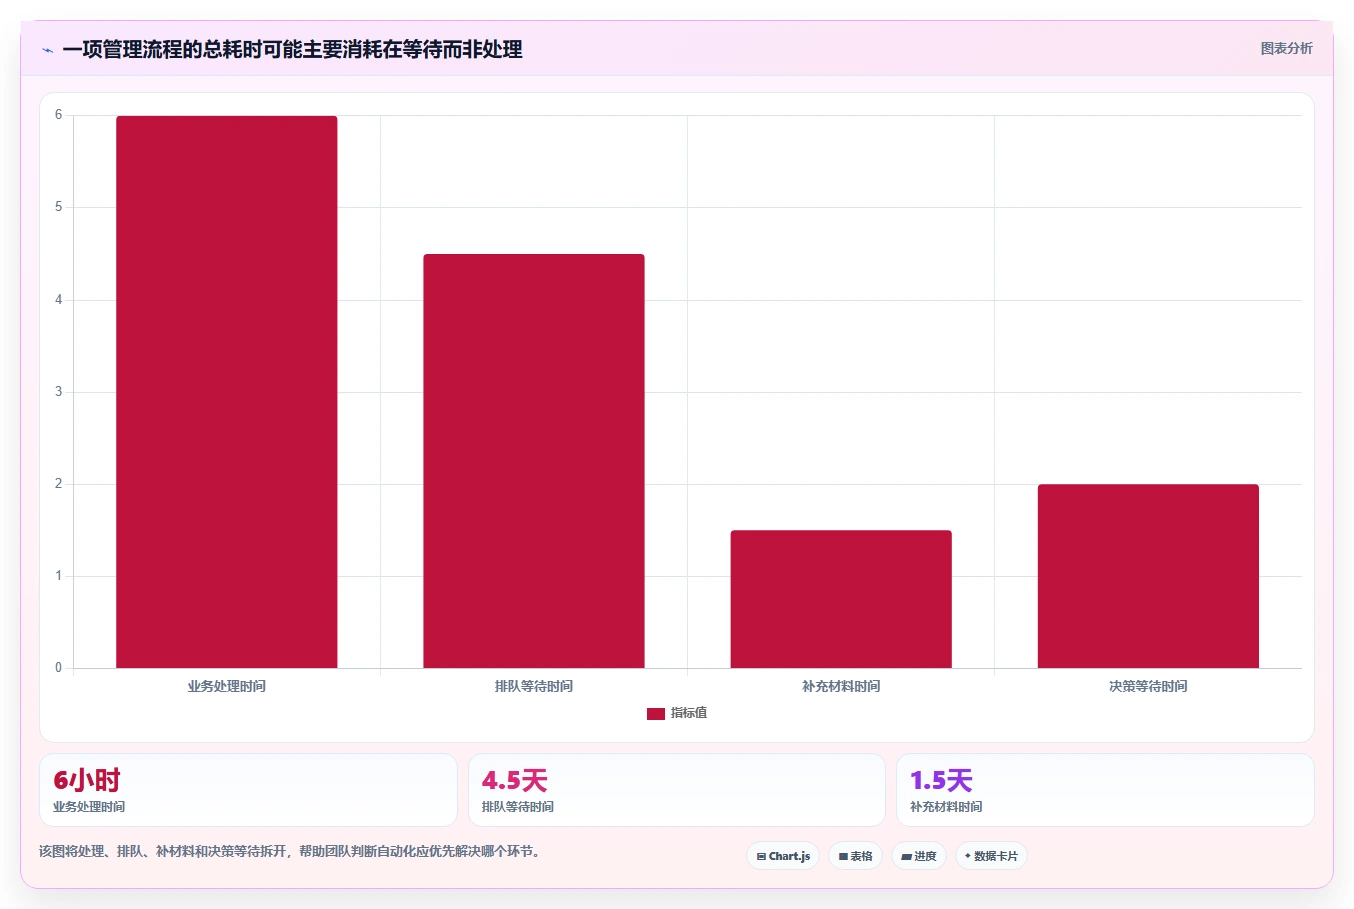1354x909 pixels.
Task: Click the y-axis value 6
Action: pyautogui.click(x=58, y=115)
